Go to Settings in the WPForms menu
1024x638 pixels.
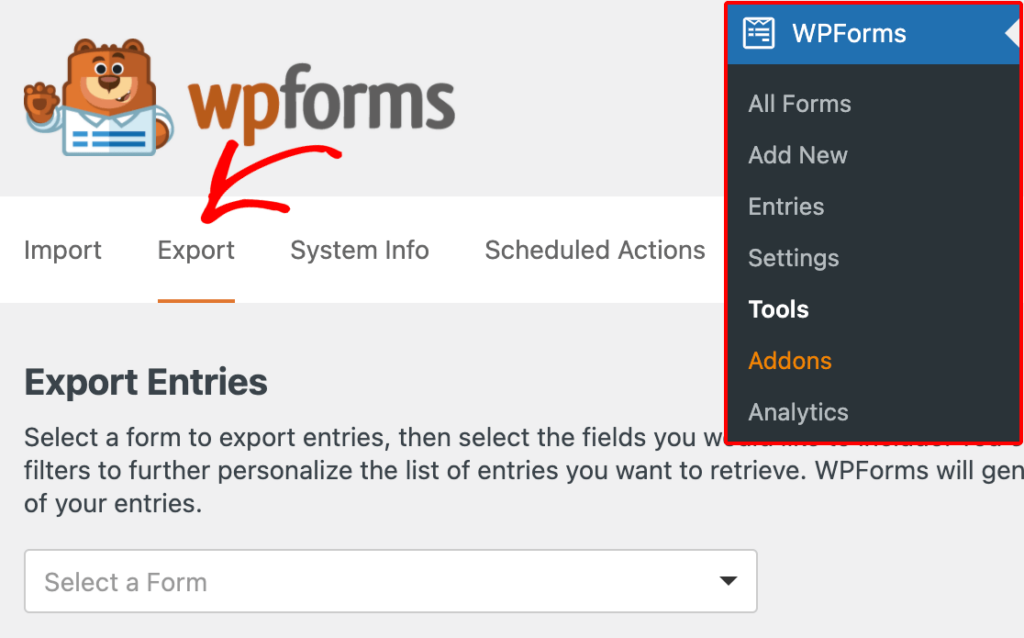coord(793,258)
